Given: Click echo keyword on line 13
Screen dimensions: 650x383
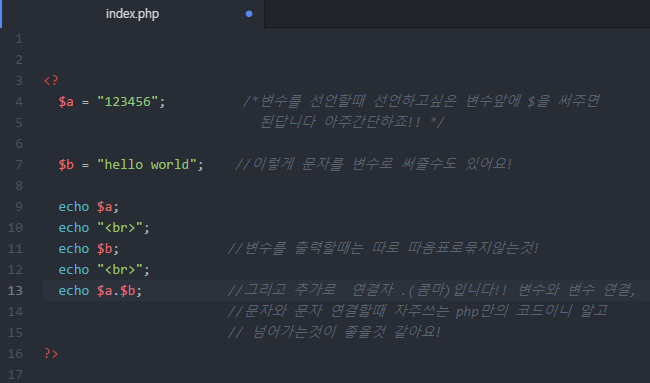Looking at the screenshot, I should 74,291.
